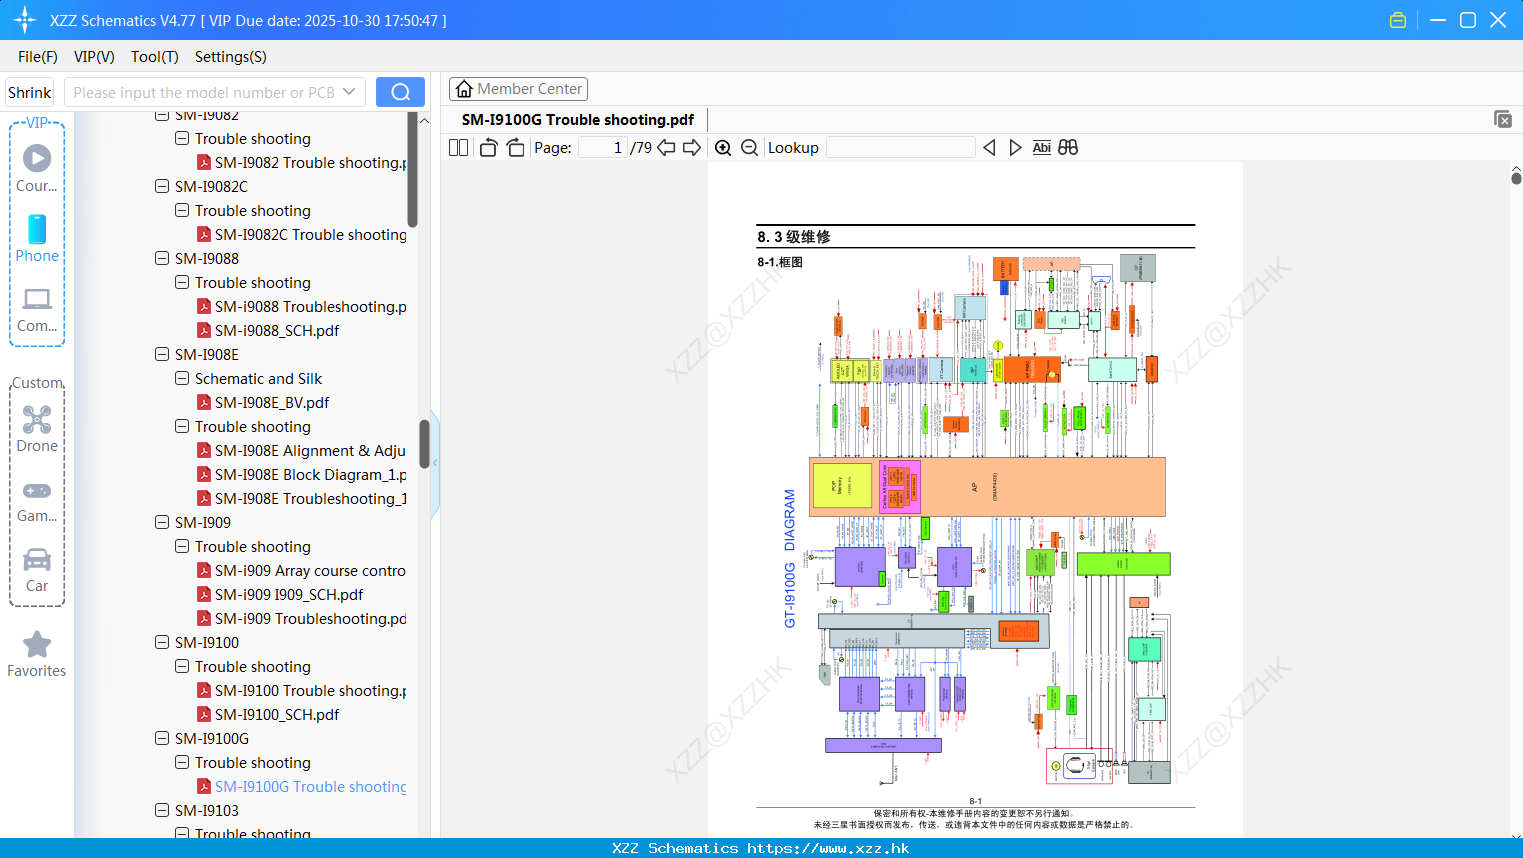Click the Lookup text field
Screen dimensions: 1523x858
tap(900, 147)
